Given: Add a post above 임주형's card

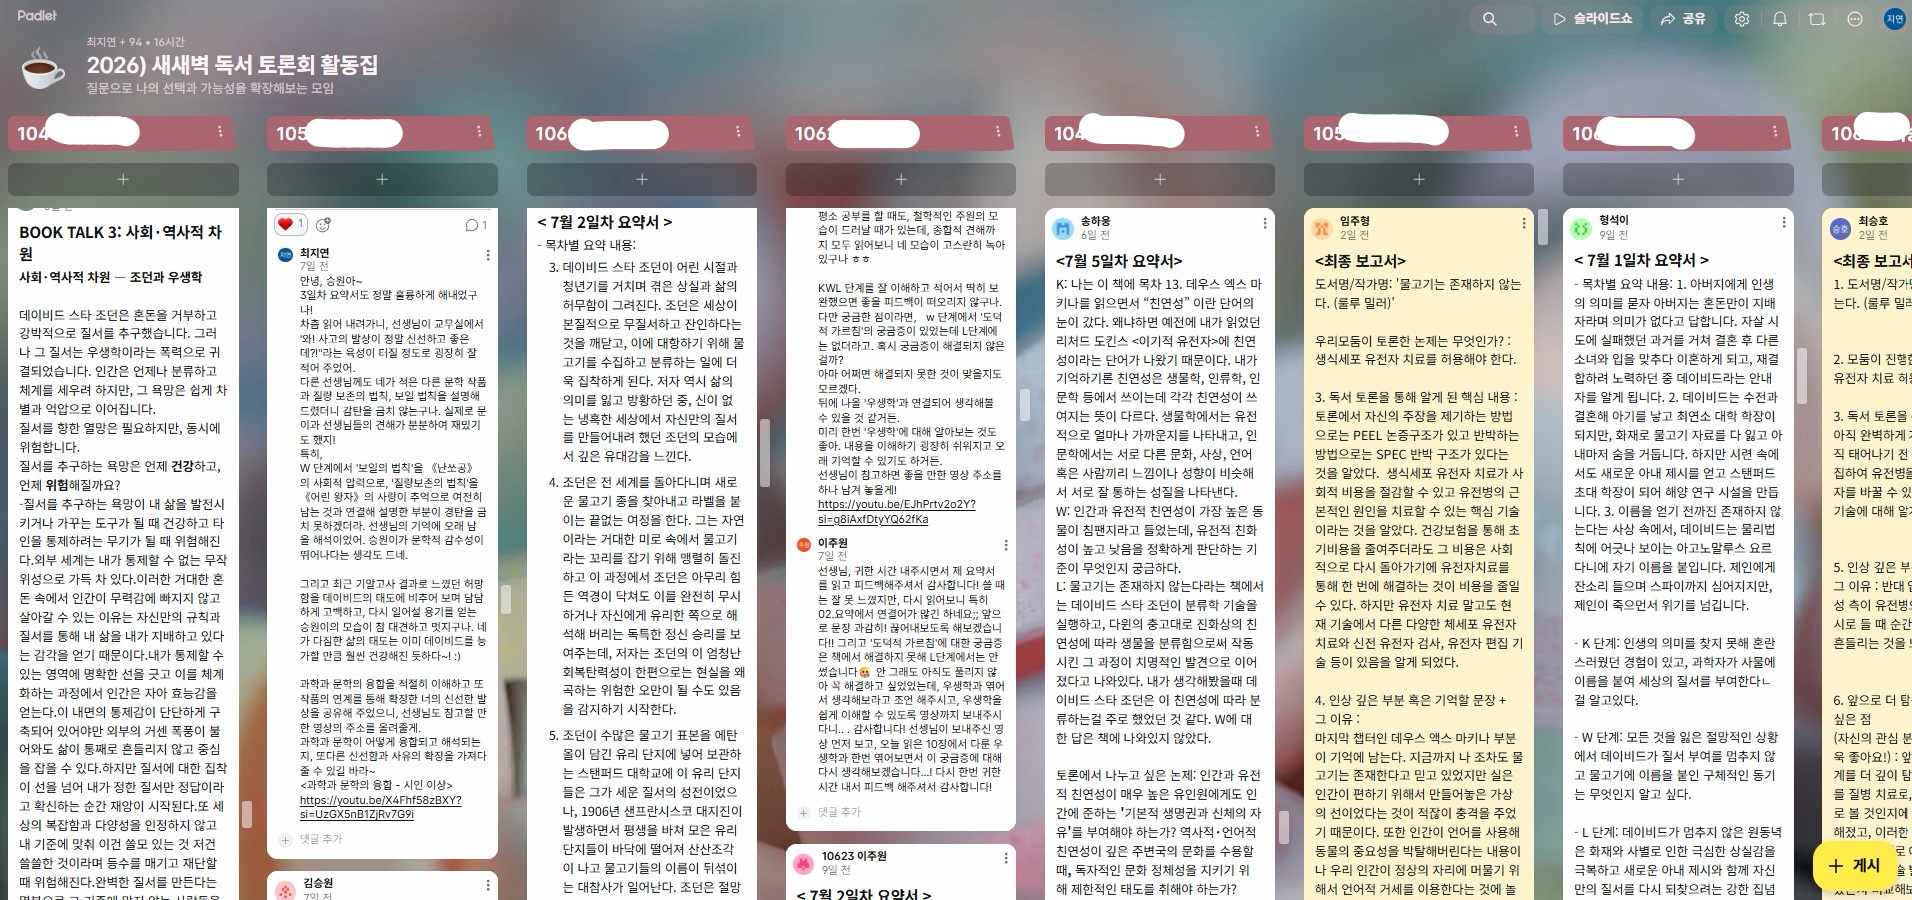Looking at the screenshot, I should (x=1419, y=179).
